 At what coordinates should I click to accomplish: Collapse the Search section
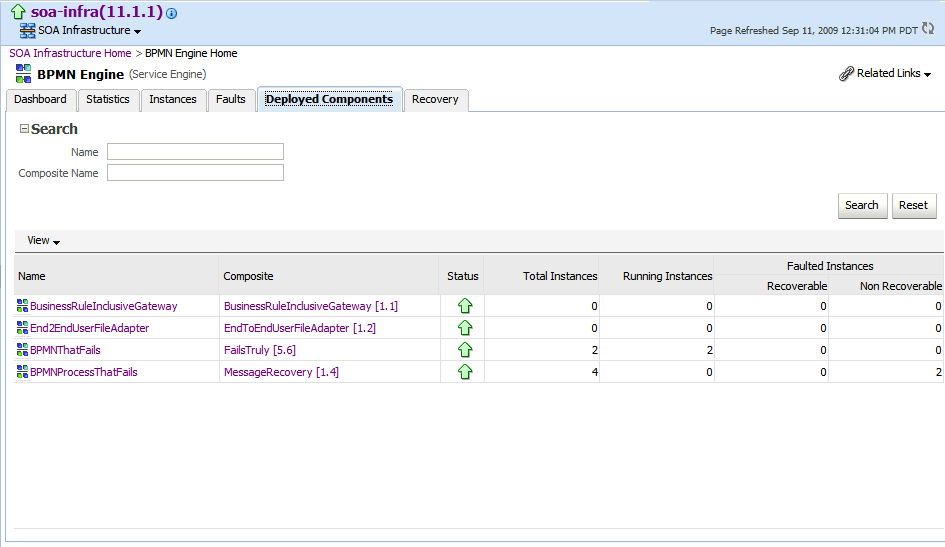(x=24, y=128)
